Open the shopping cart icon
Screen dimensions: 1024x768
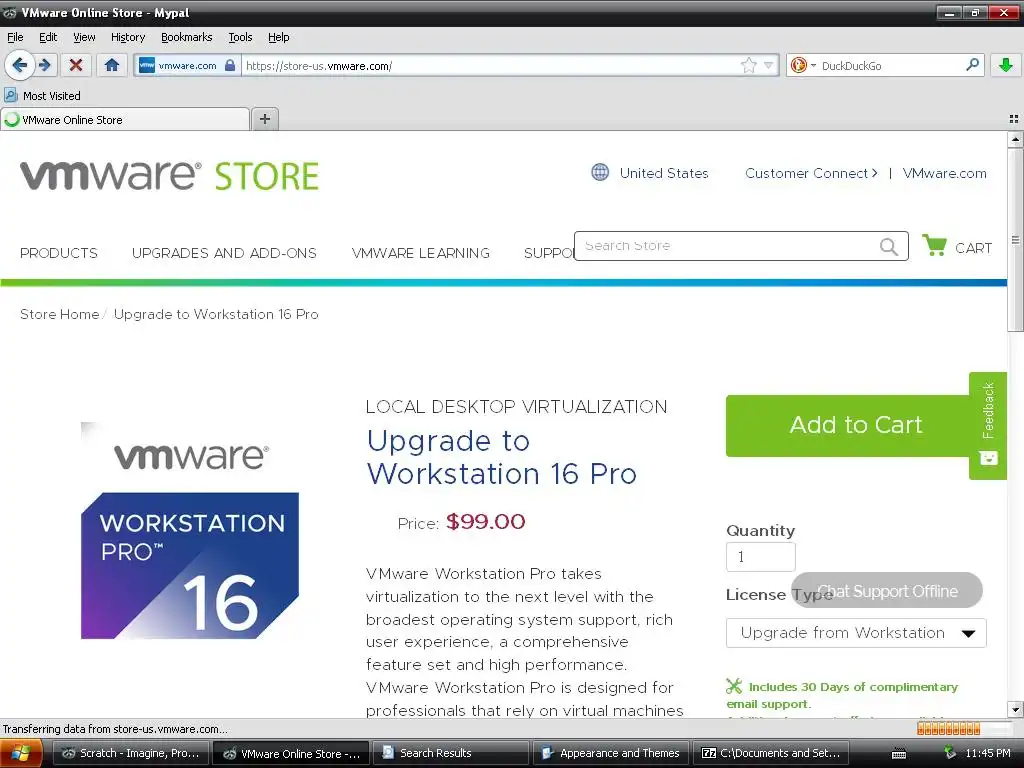tap(935, 246)
